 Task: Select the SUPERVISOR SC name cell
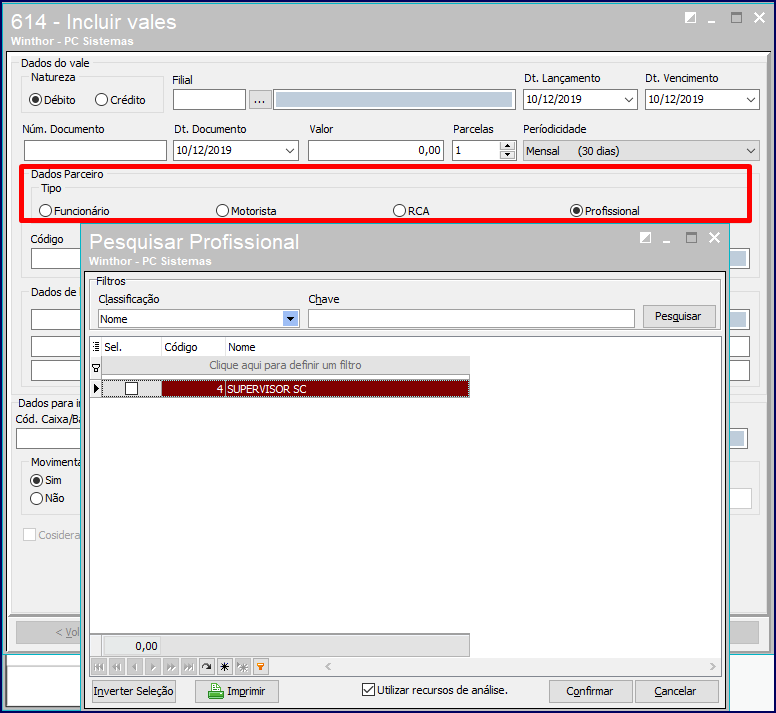[347, 388]
